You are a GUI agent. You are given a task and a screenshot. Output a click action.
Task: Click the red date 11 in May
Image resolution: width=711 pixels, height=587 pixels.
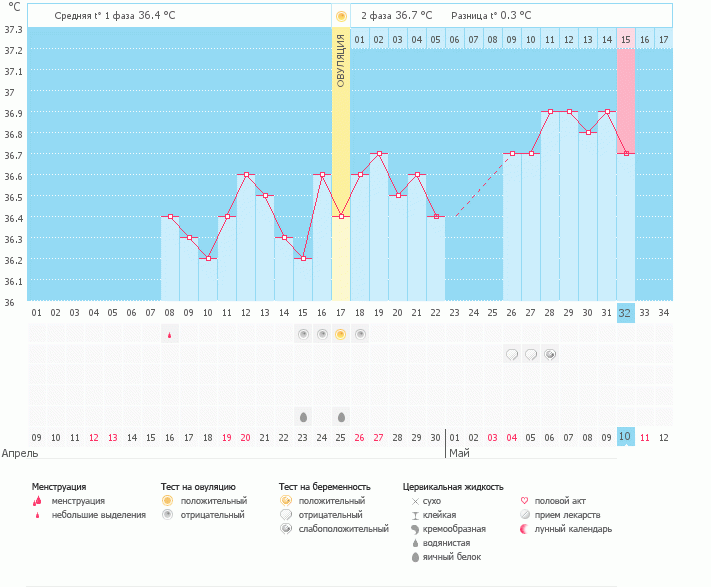tap(644, 438)
